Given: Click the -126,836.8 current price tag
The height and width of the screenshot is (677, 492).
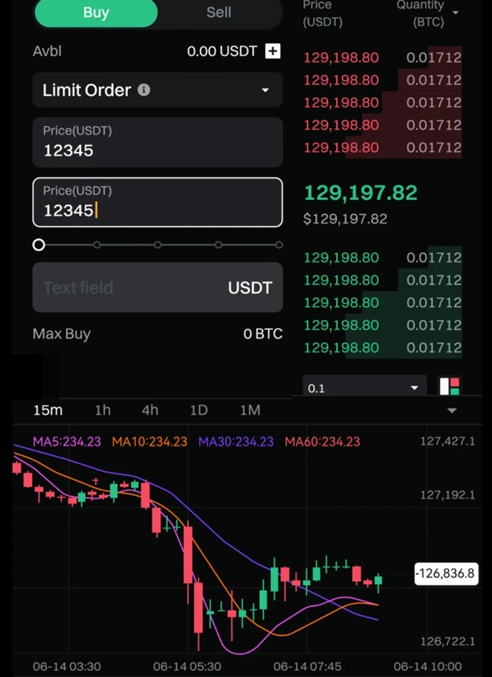Looking at the screenshot, I should click(446, 574).
